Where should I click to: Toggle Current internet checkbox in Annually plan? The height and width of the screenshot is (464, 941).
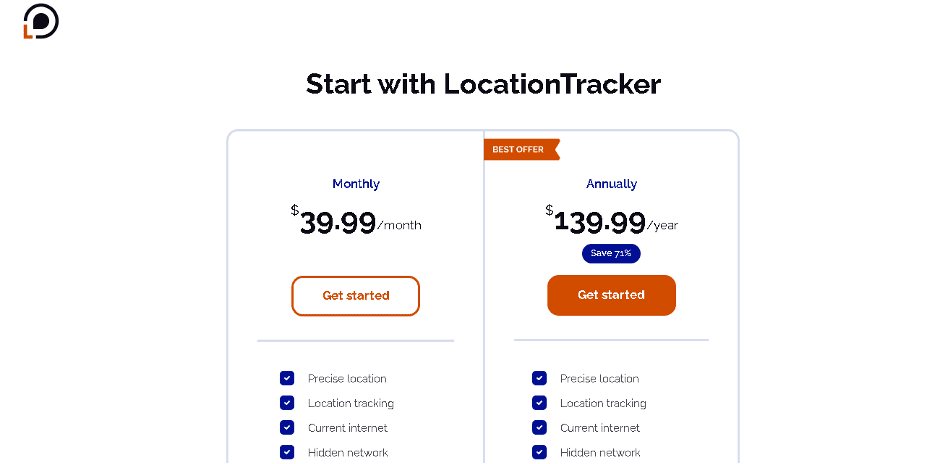(x=539, y=427)
